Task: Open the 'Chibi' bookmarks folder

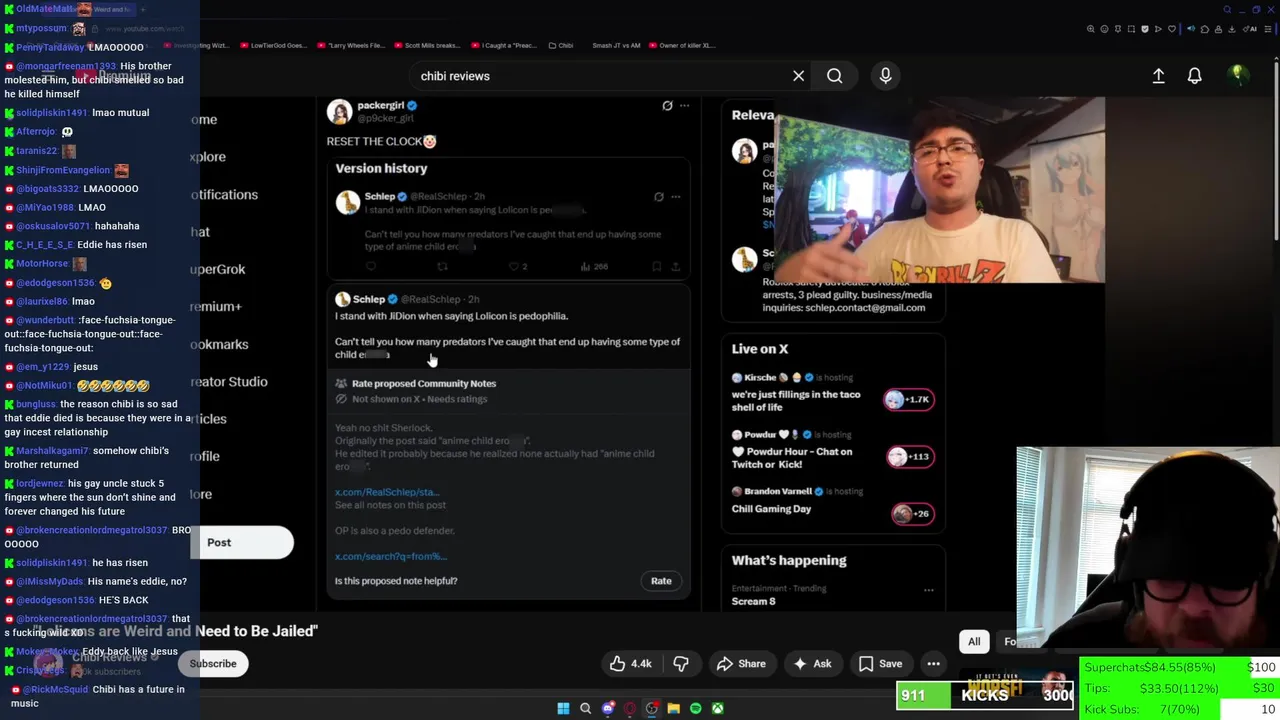Action: tap(561, 45)
